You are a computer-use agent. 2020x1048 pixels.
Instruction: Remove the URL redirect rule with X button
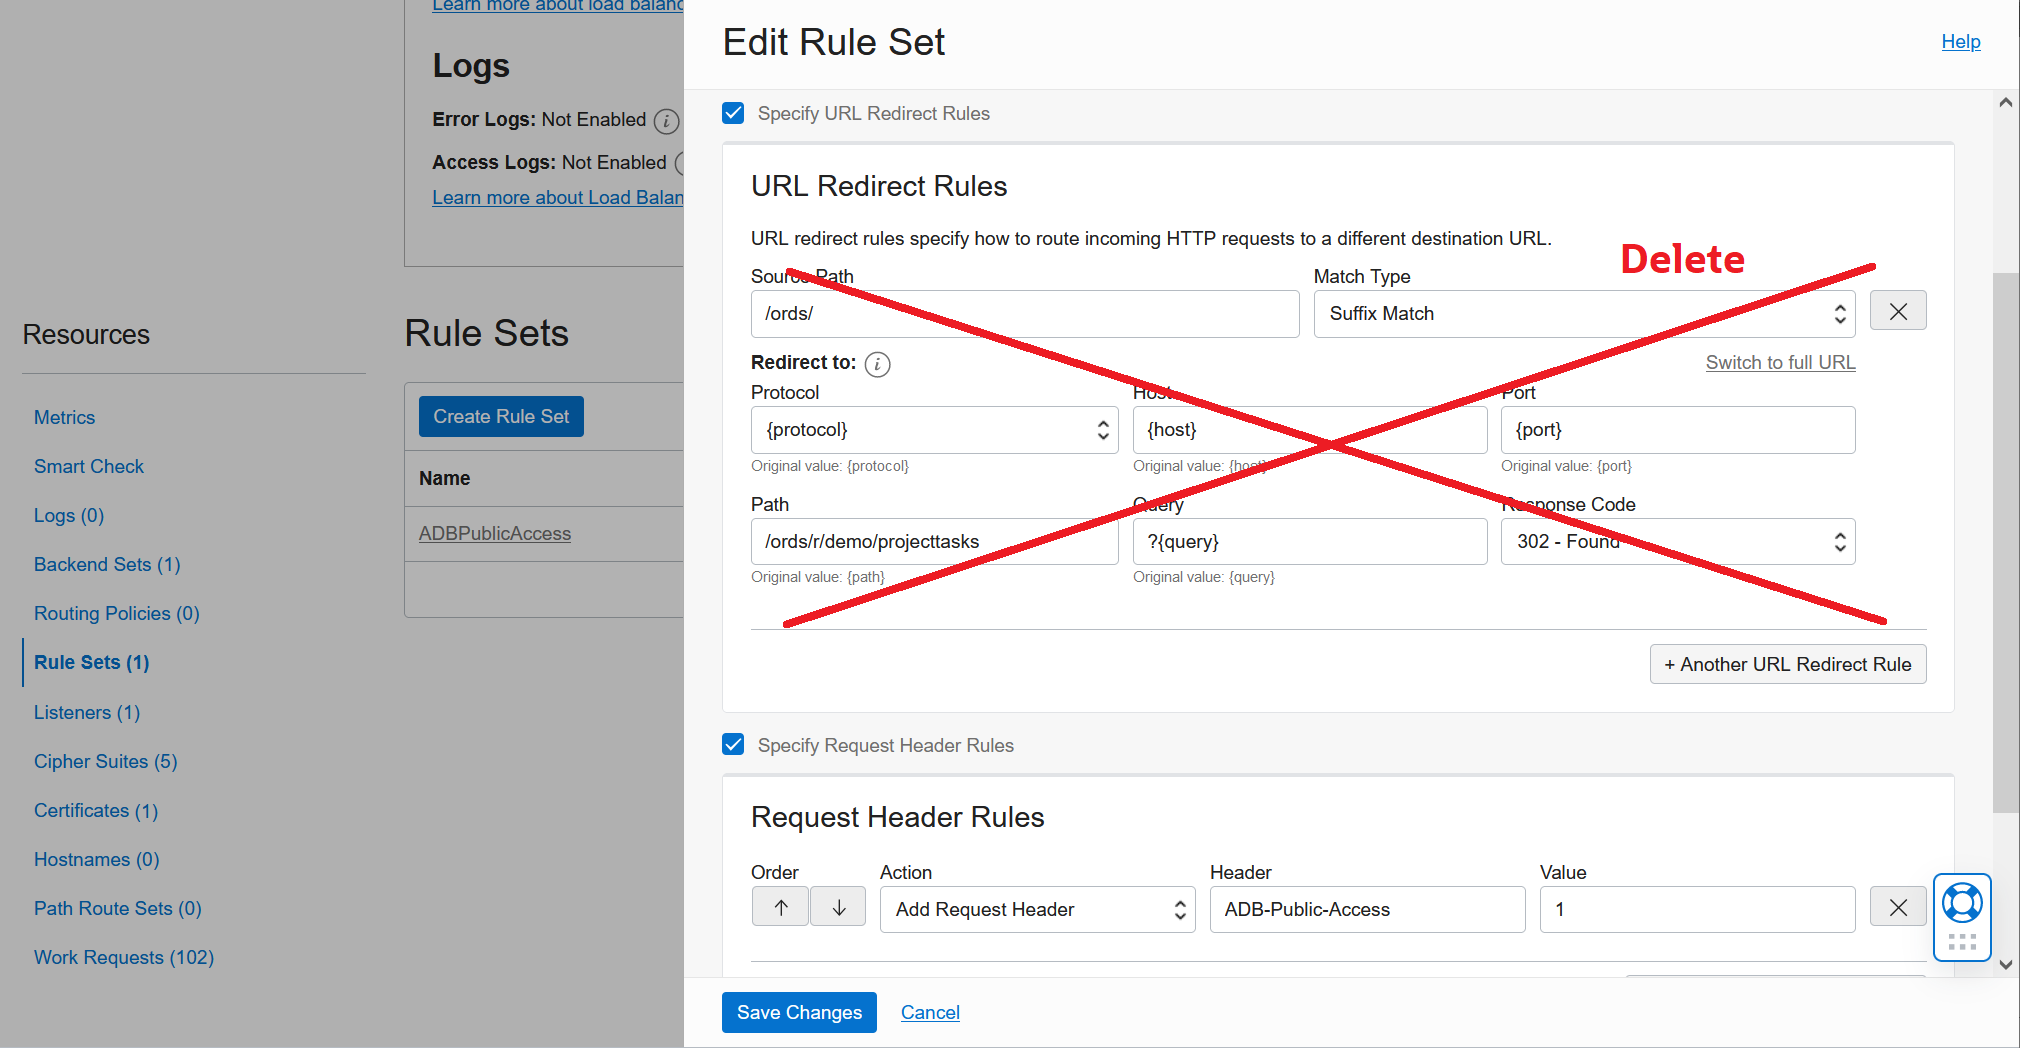point(1897,312)
